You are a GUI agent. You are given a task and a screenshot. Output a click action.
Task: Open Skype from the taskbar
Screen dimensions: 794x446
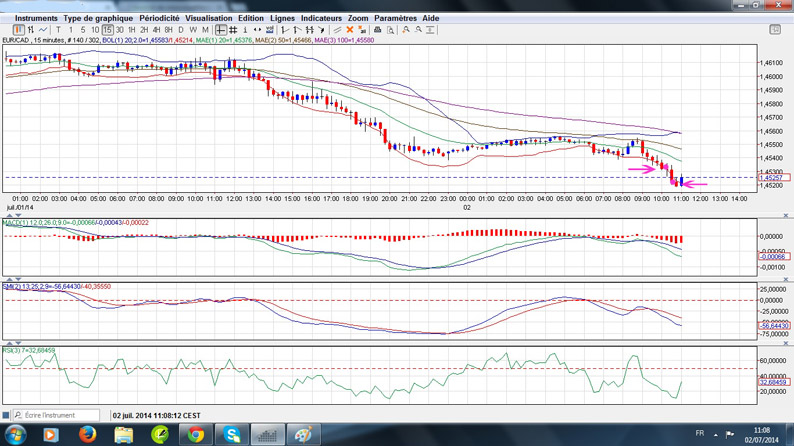232,435
